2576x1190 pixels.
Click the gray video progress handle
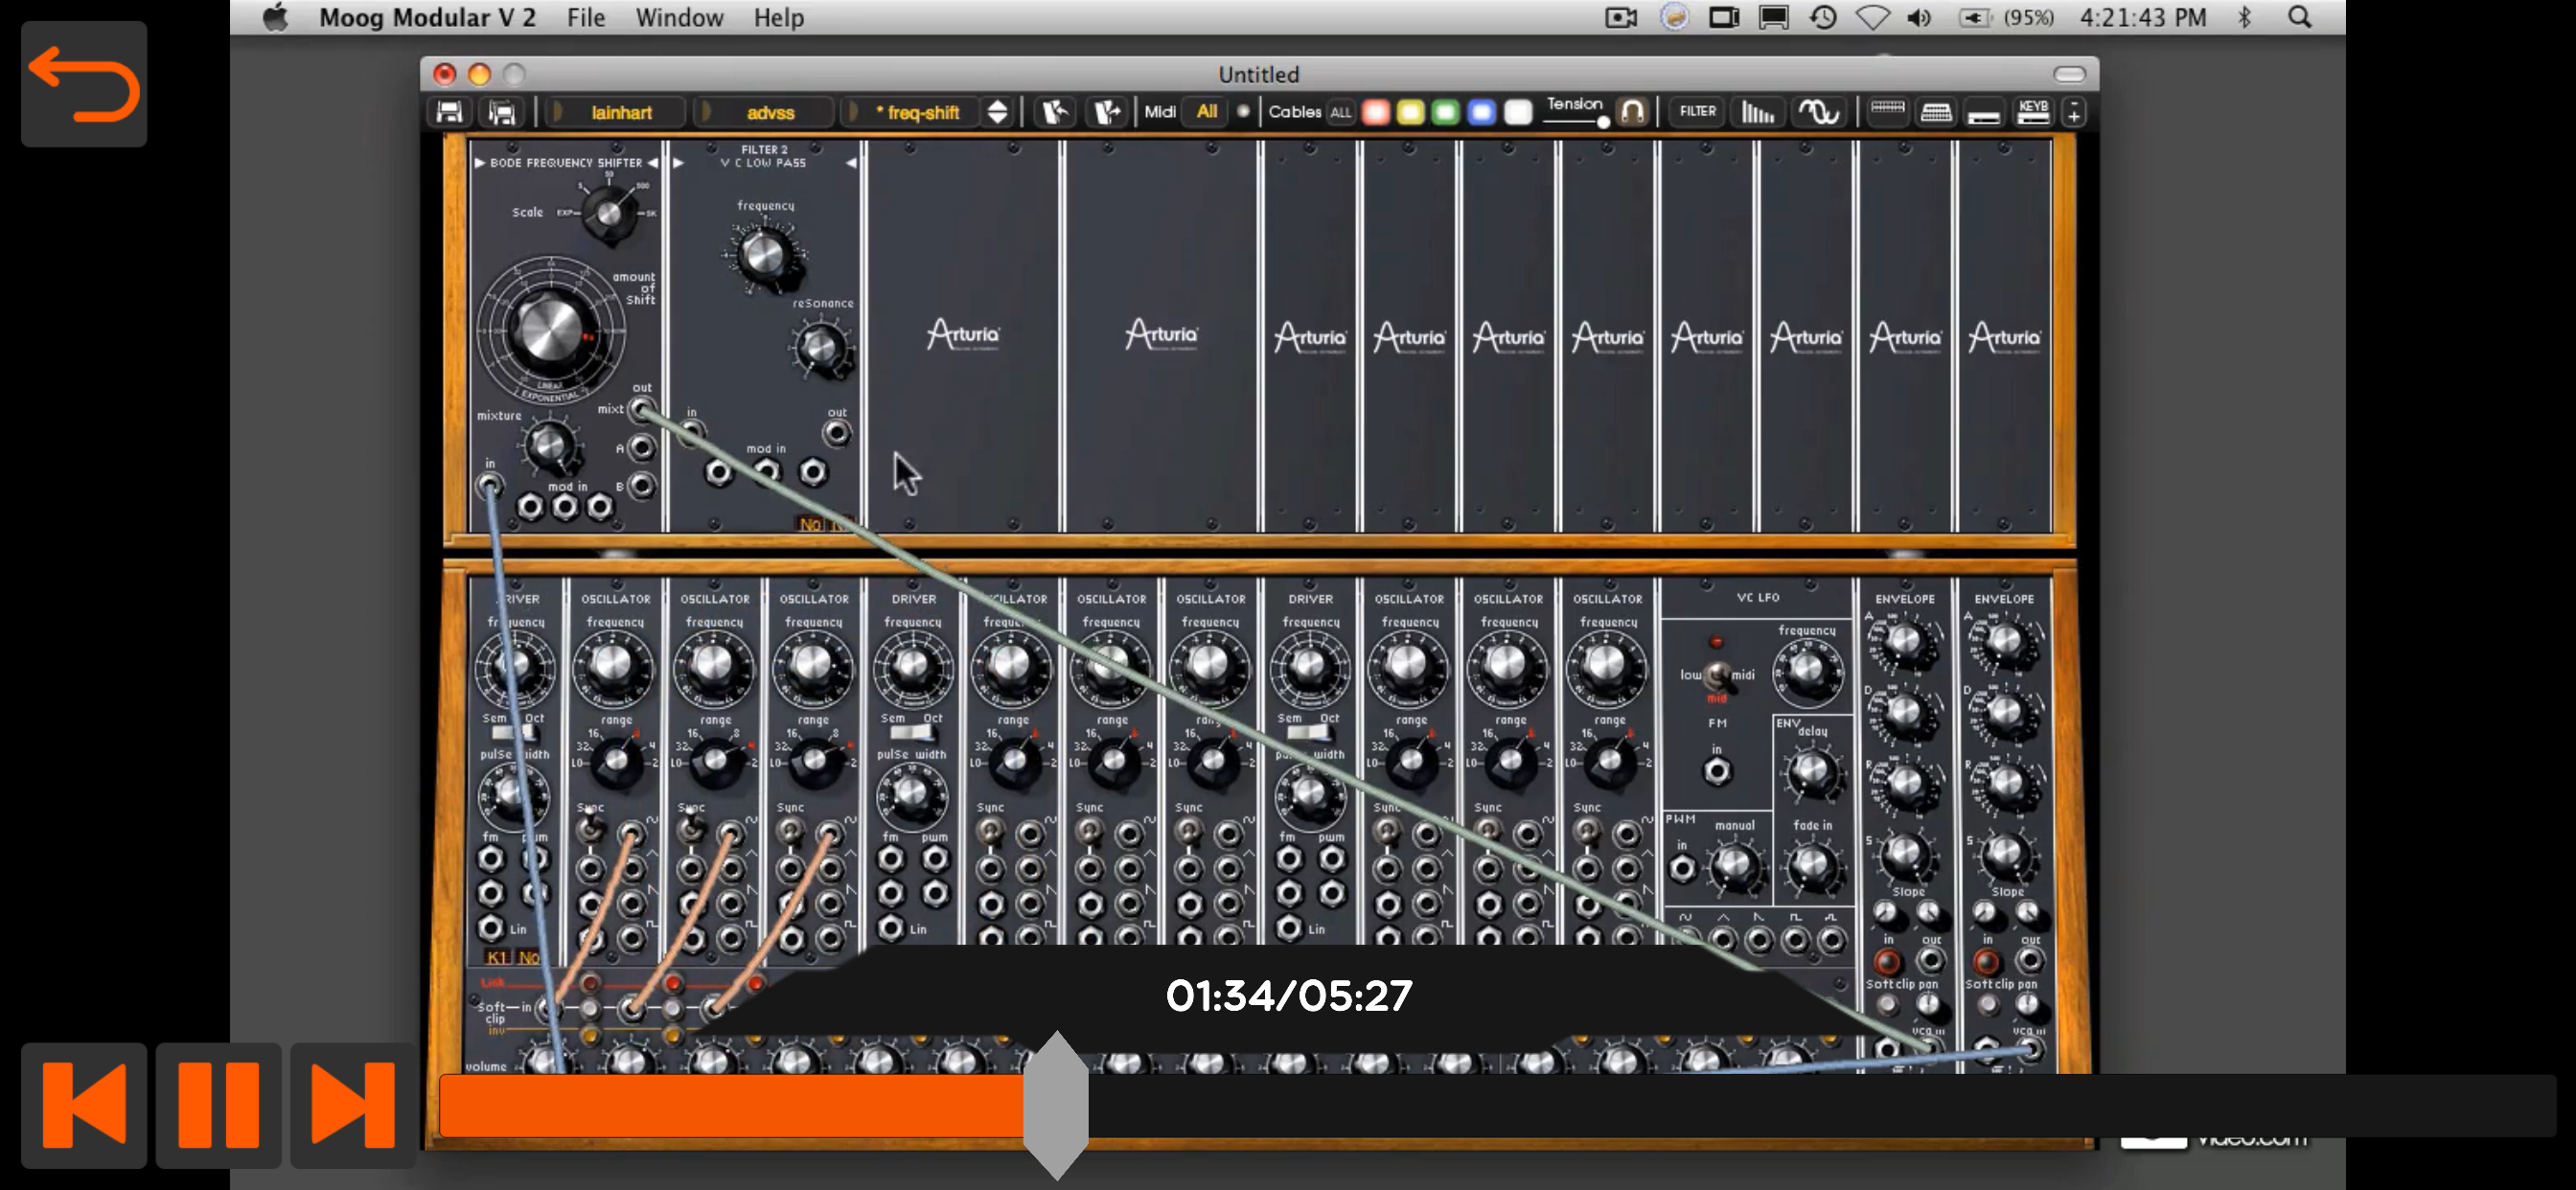point(1056,1105)
